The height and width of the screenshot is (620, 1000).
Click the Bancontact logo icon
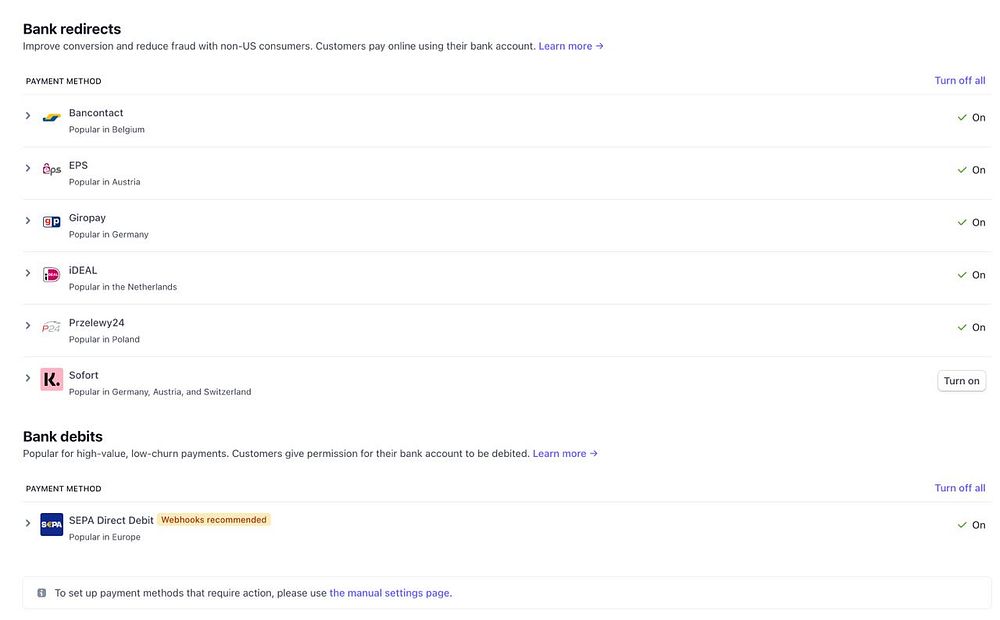click(52, 118)
